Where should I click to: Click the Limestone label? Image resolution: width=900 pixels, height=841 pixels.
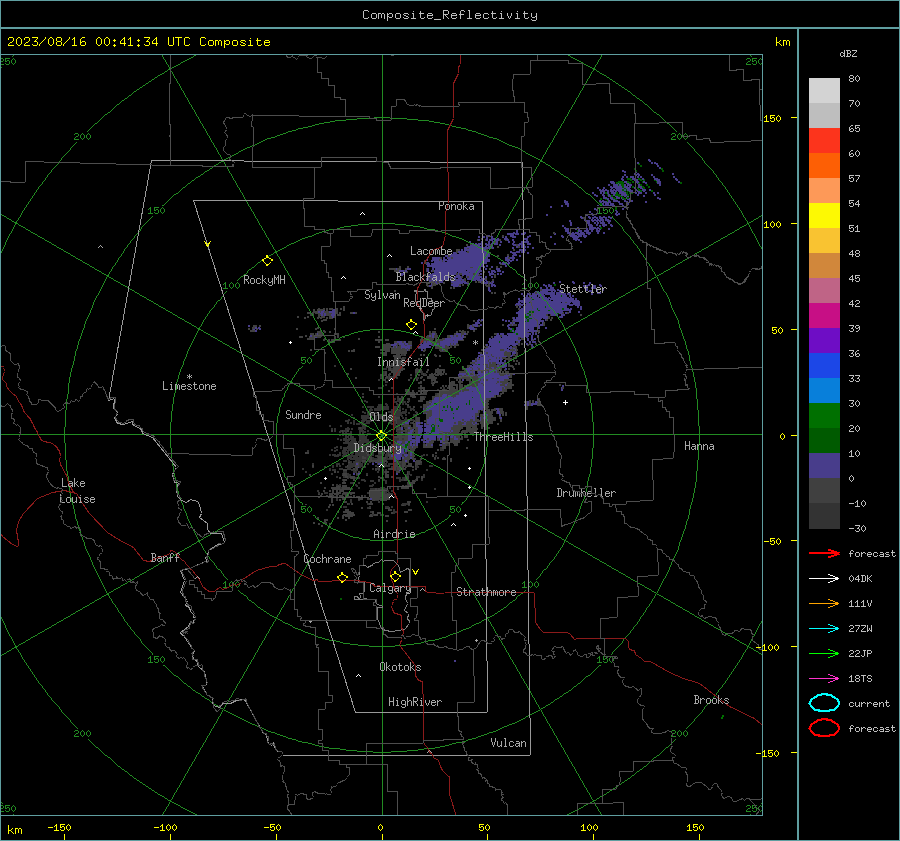189,386
